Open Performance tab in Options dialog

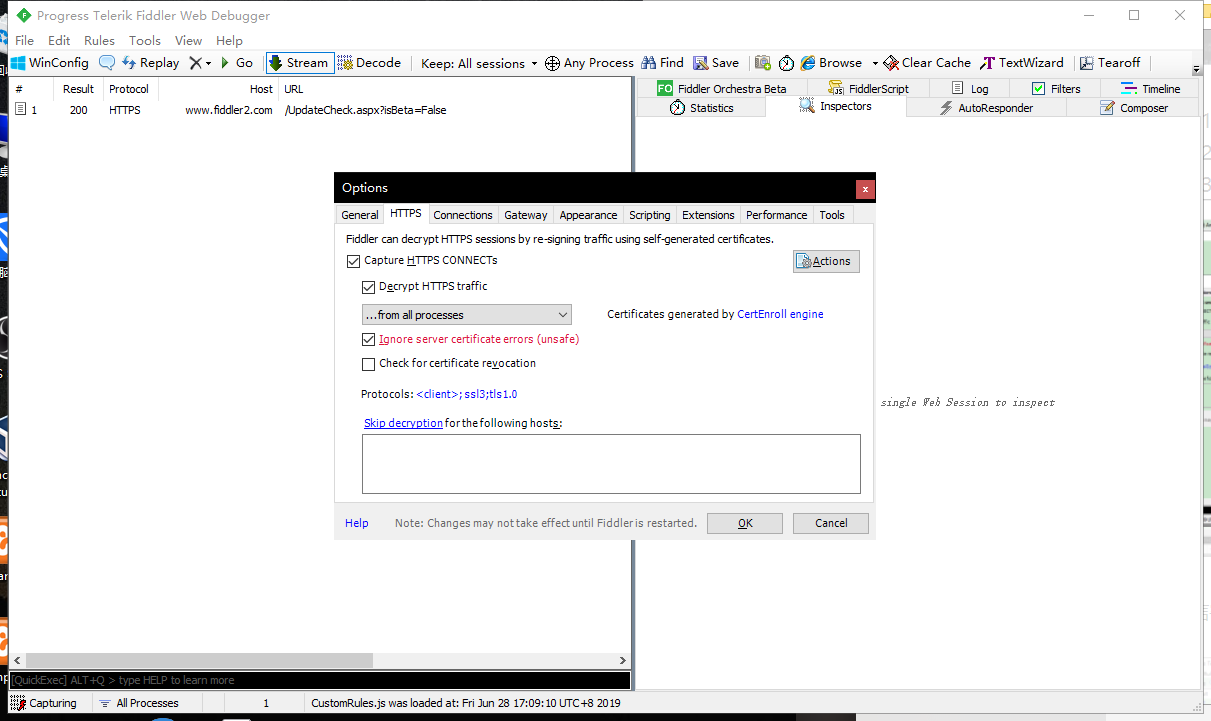pyautogui.click(x=777, y=215)
